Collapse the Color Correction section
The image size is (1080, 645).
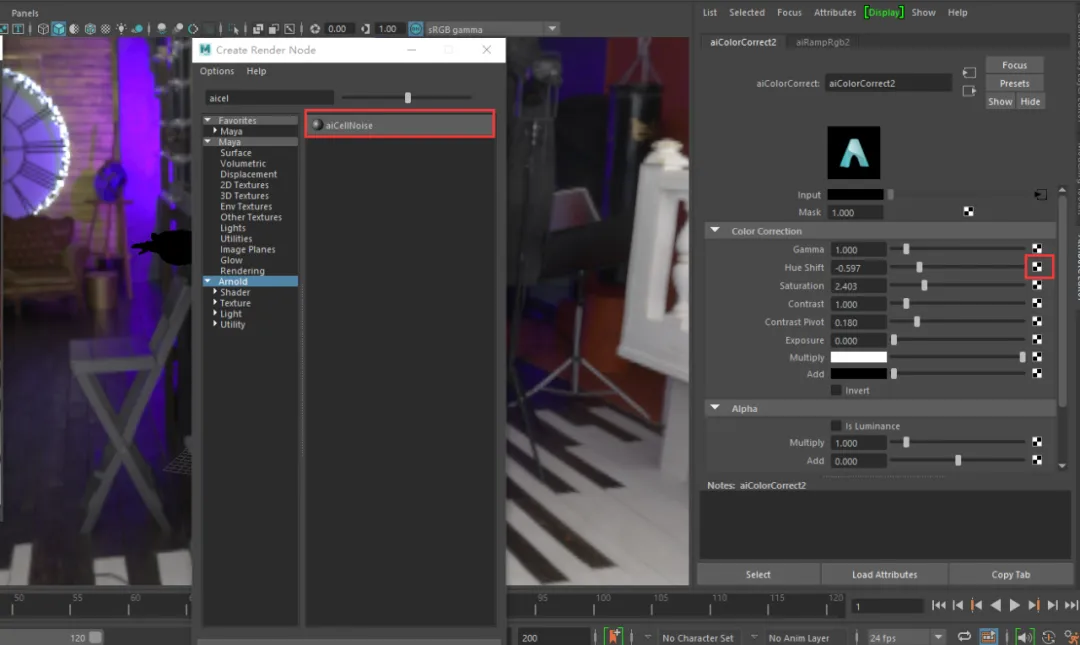(715, 230)
